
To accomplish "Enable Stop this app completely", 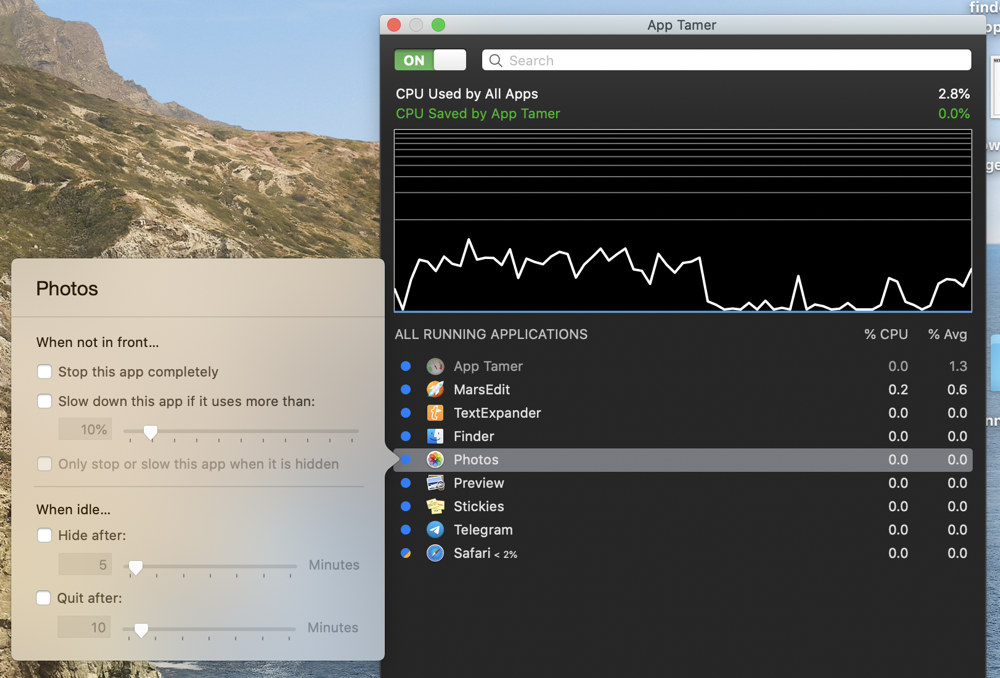I will point(45,372).
